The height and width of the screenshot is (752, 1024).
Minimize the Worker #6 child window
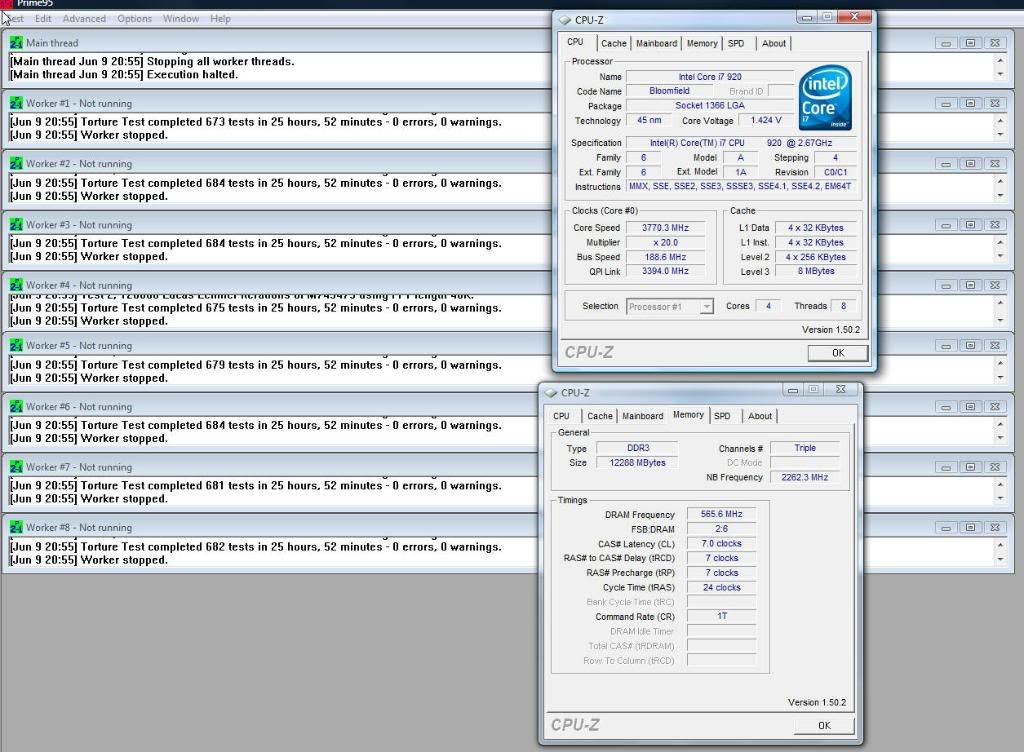point(946,407)
